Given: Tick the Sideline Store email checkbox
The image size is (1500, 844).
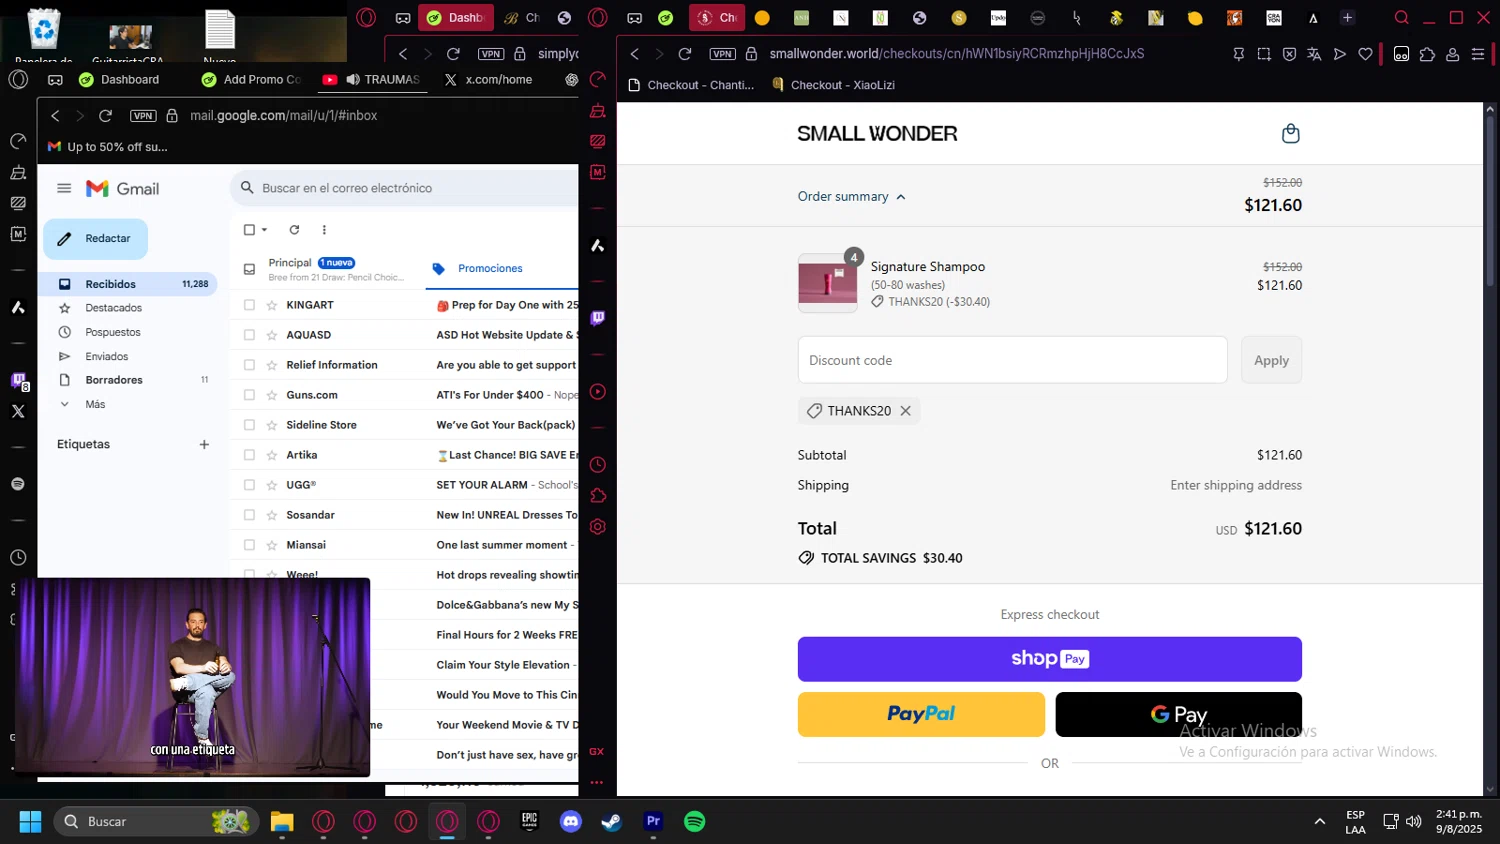Looking at the screenshot, I should coord(249,425).
